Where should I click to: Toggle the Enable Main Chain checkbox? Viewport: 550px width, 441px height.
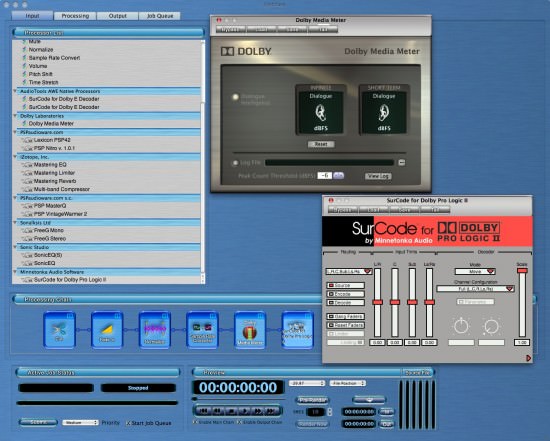[x=195, y=422]
